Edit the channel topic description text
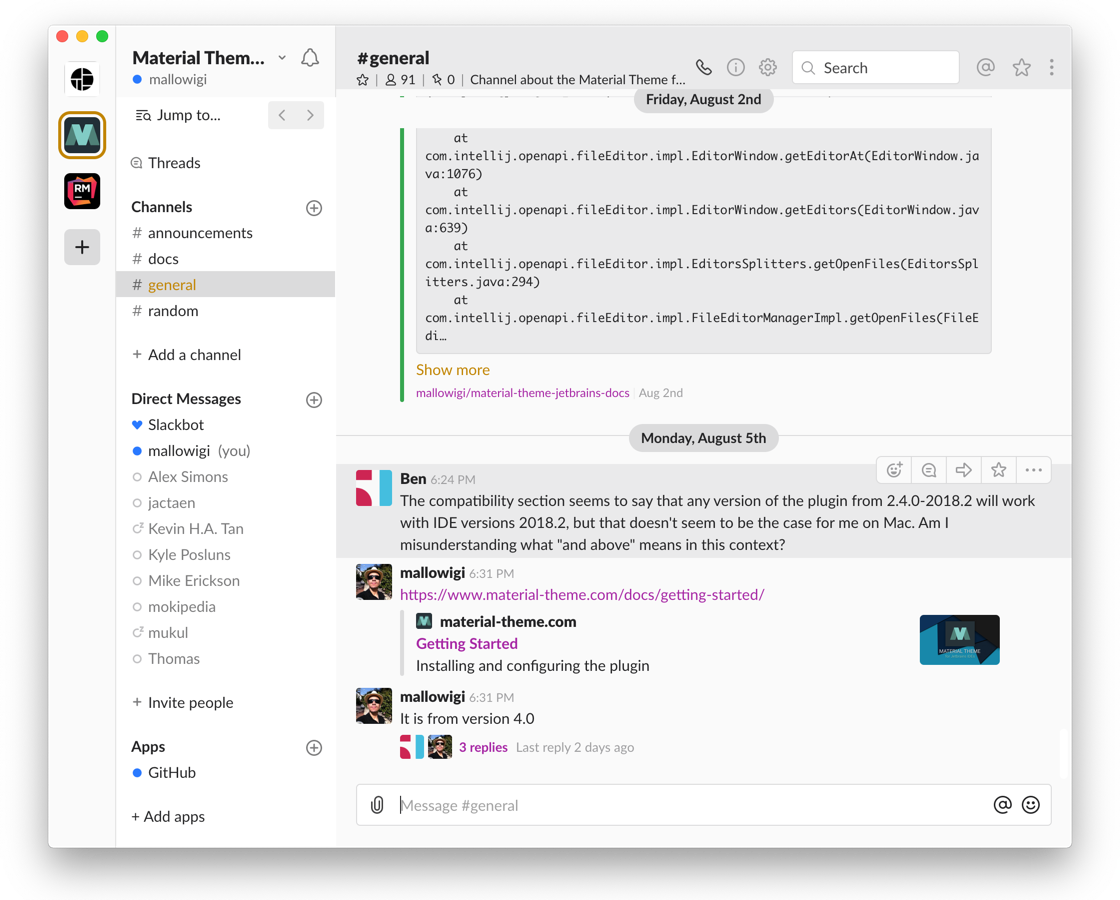The image size is (1120, 900). coord(577,80)
